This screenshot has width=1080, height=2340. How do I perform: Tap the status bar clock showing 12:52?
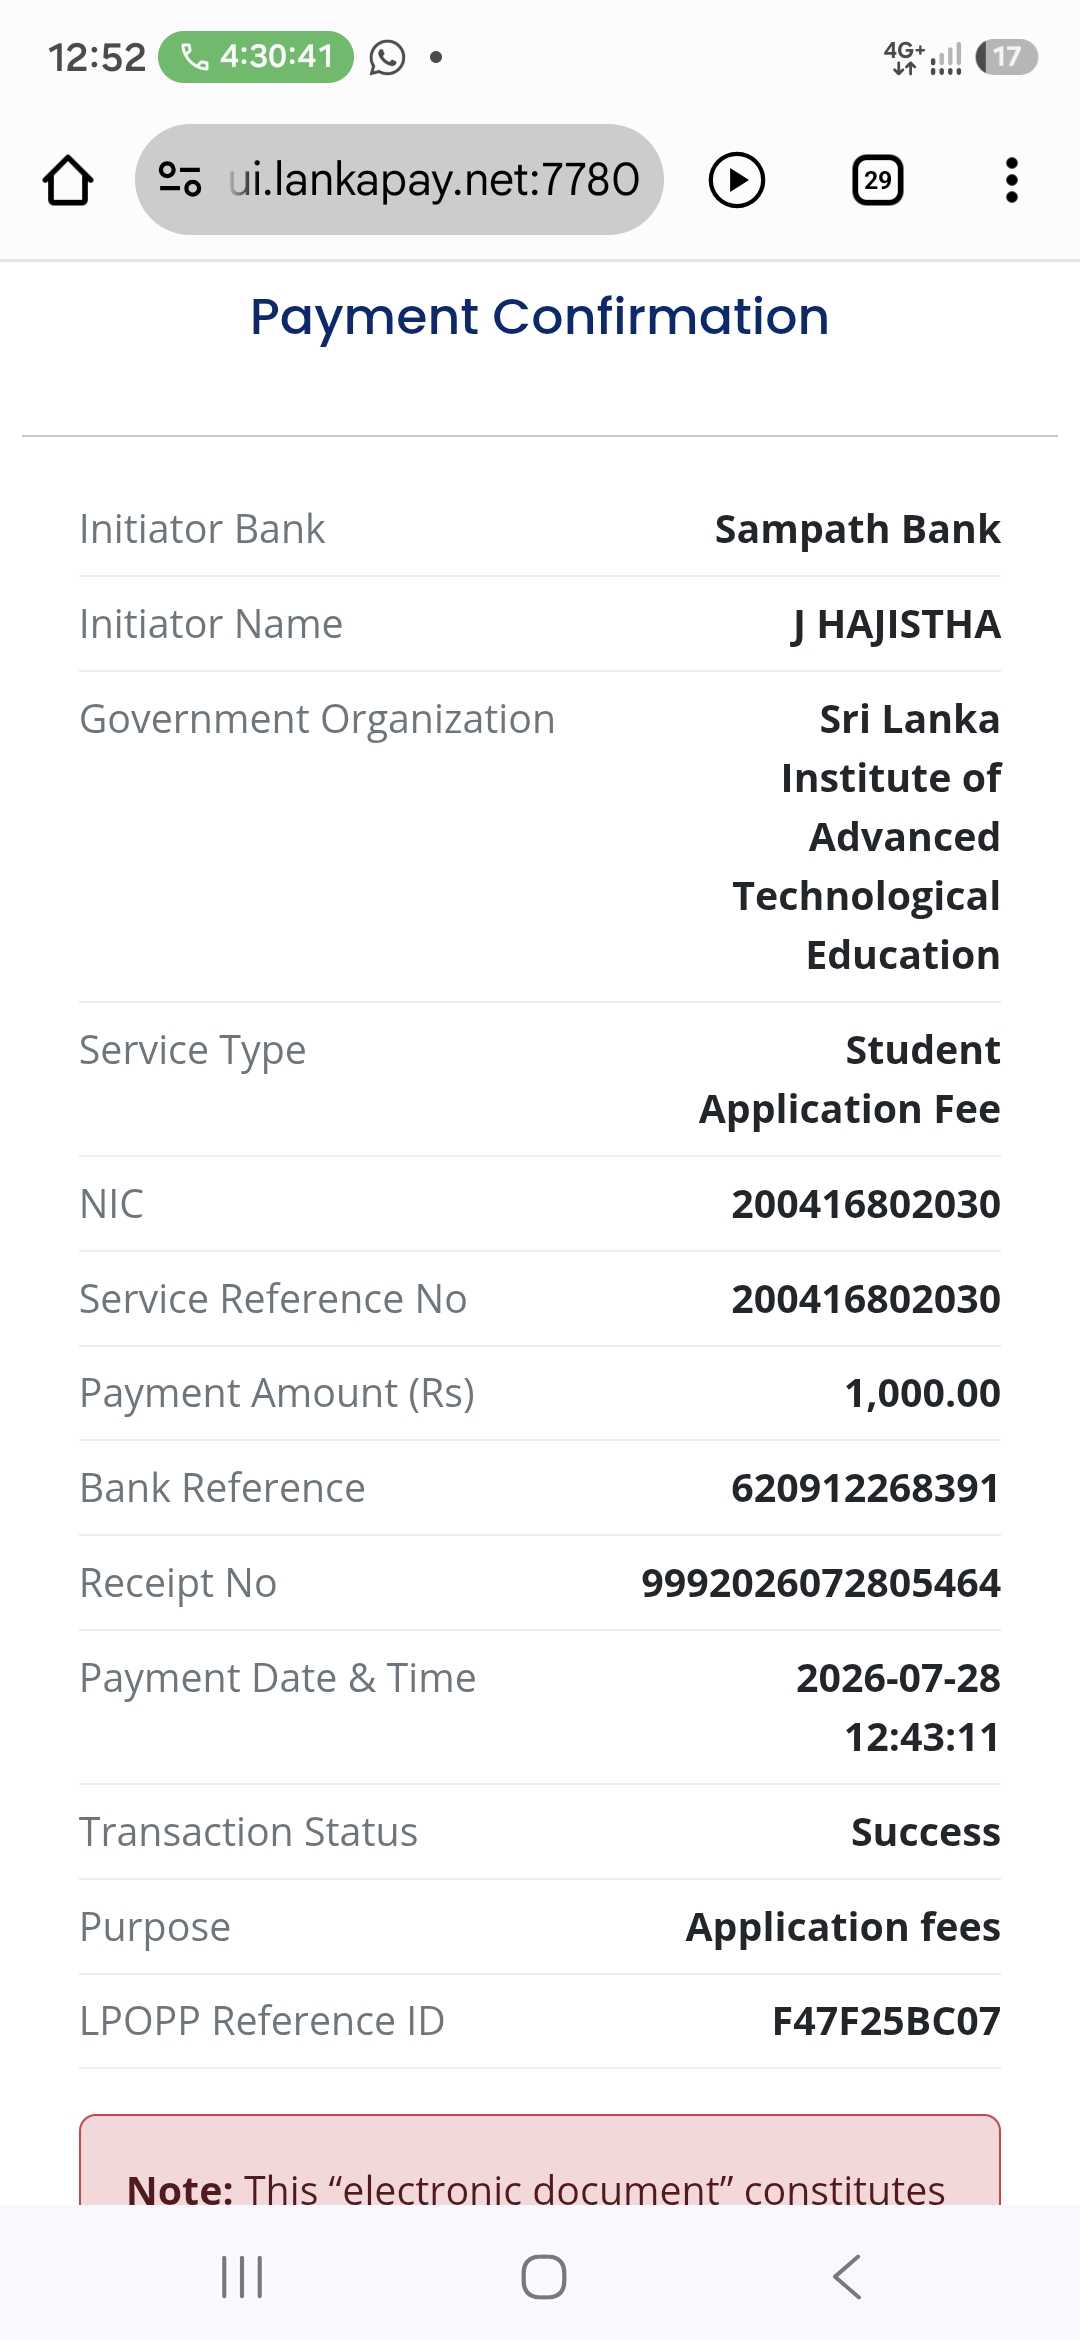(97, 57)
